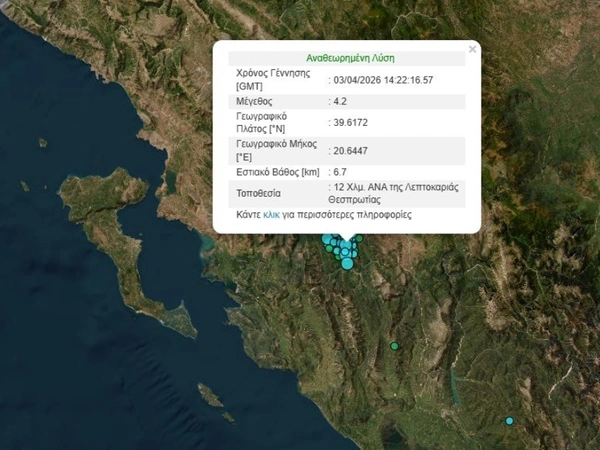This screenshot has width=600, height=450.
Task: Close the earthquake info popup
Action: (472, 49)
